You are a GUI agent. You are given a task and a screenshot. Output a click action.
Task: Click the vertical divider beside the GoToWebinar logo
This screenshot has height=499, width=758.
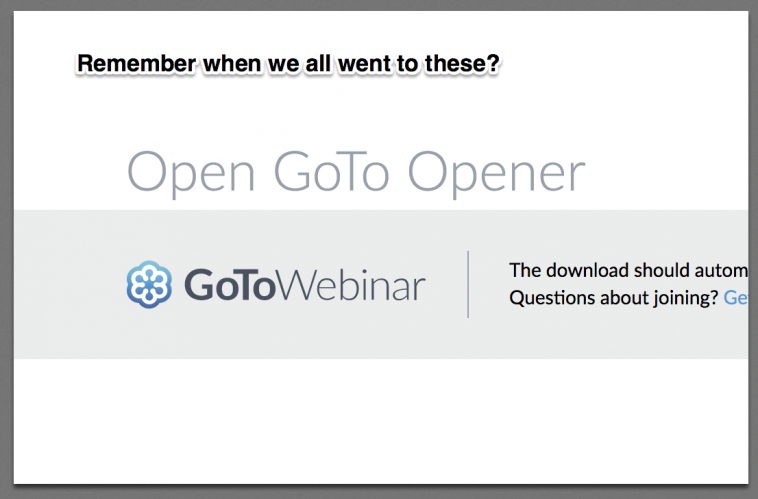[x=468, y=285]
